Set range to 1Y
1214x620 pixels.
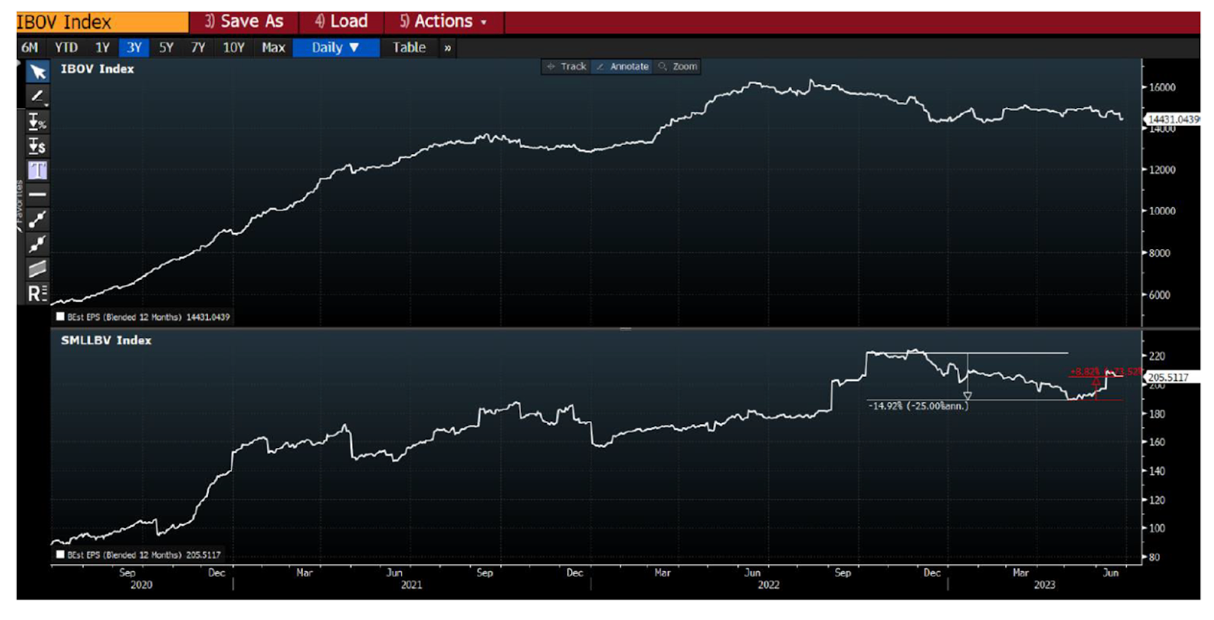[x=102, y=47]
